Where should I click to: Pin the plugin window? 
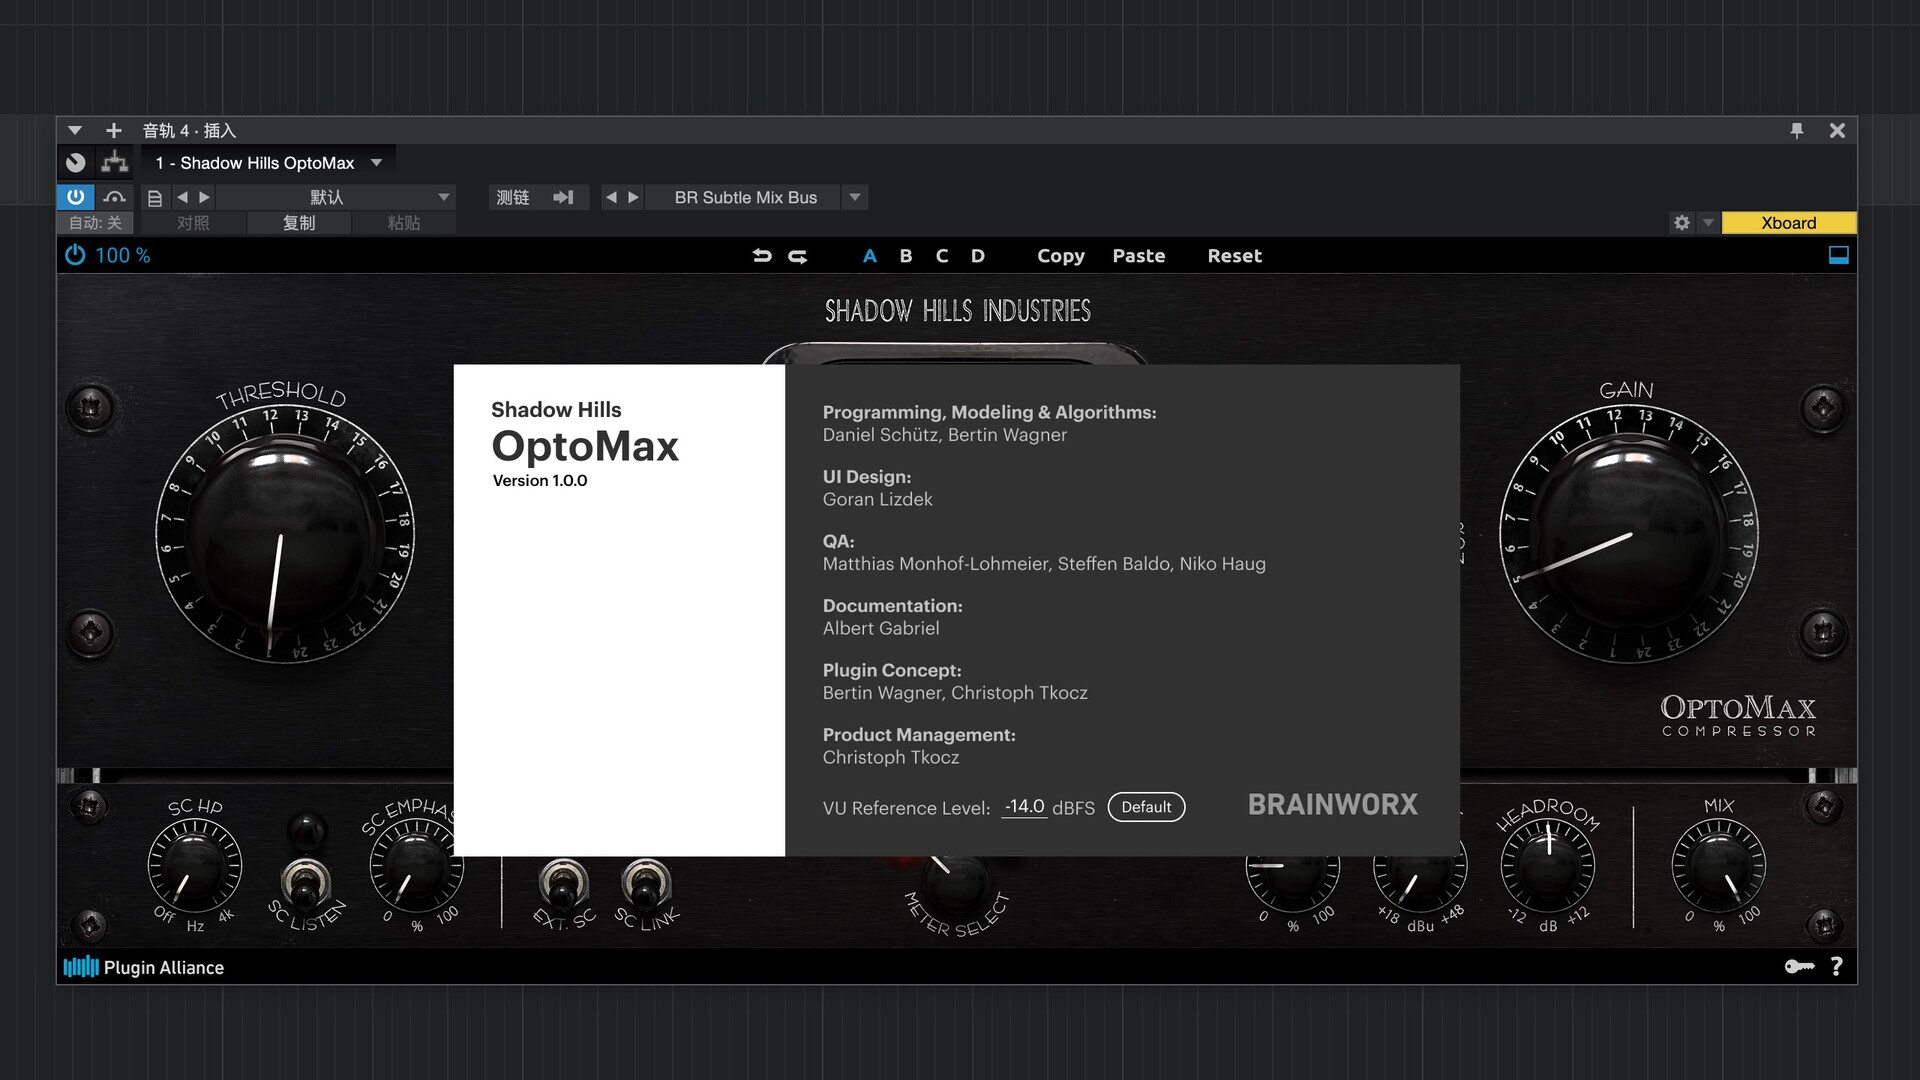pyautogui.click(x=1797, y=131)
